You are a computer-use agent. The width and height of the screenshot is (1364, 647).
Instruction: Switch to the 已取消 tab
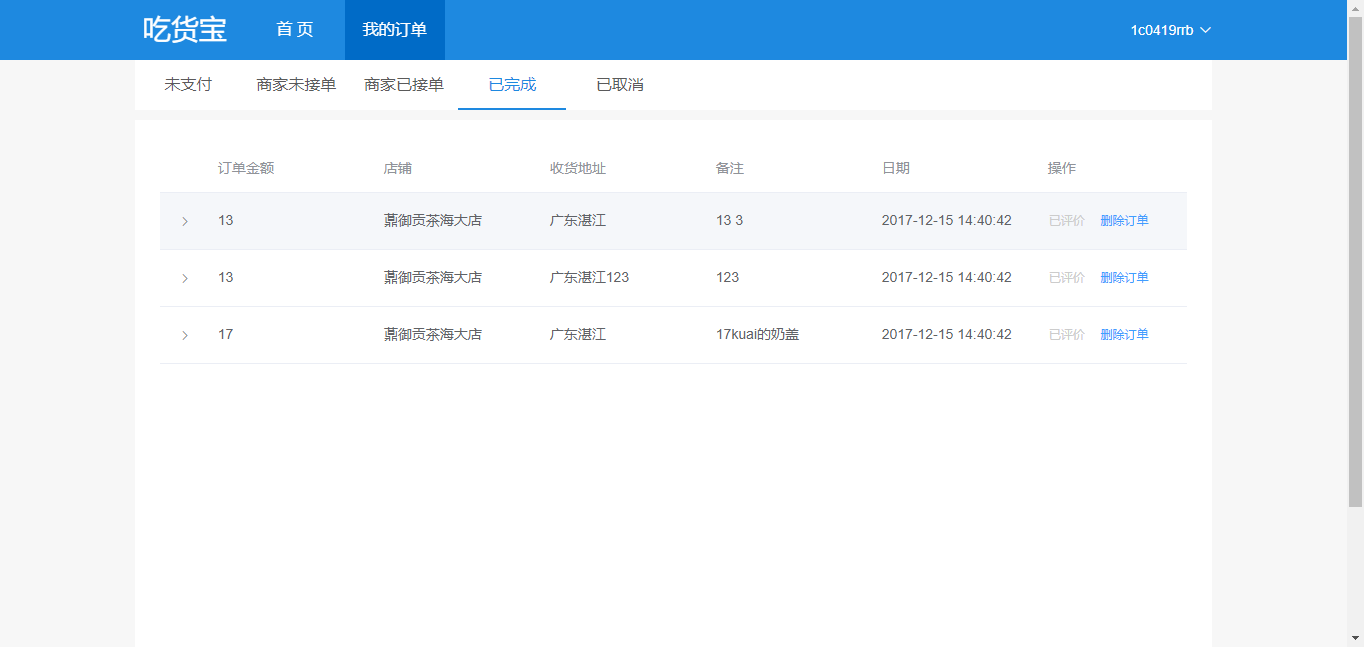(620, 85)
